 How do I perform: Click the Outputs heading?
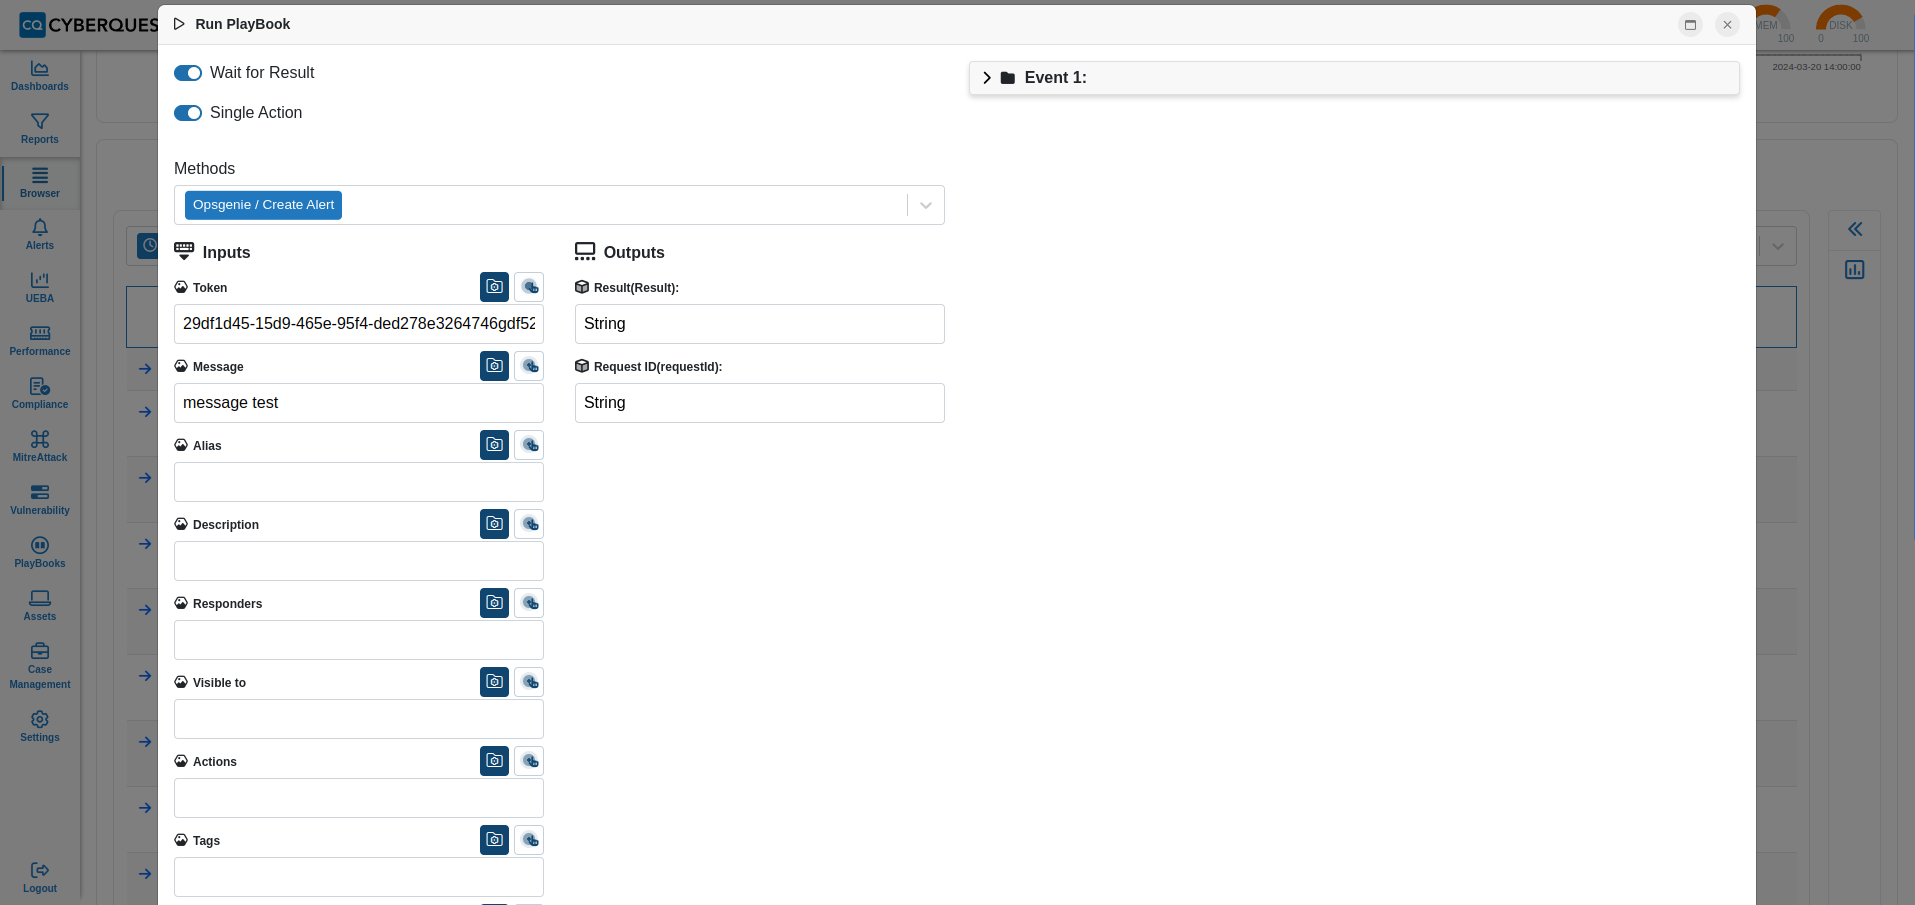pyautogui.click(x=634, y=253)
